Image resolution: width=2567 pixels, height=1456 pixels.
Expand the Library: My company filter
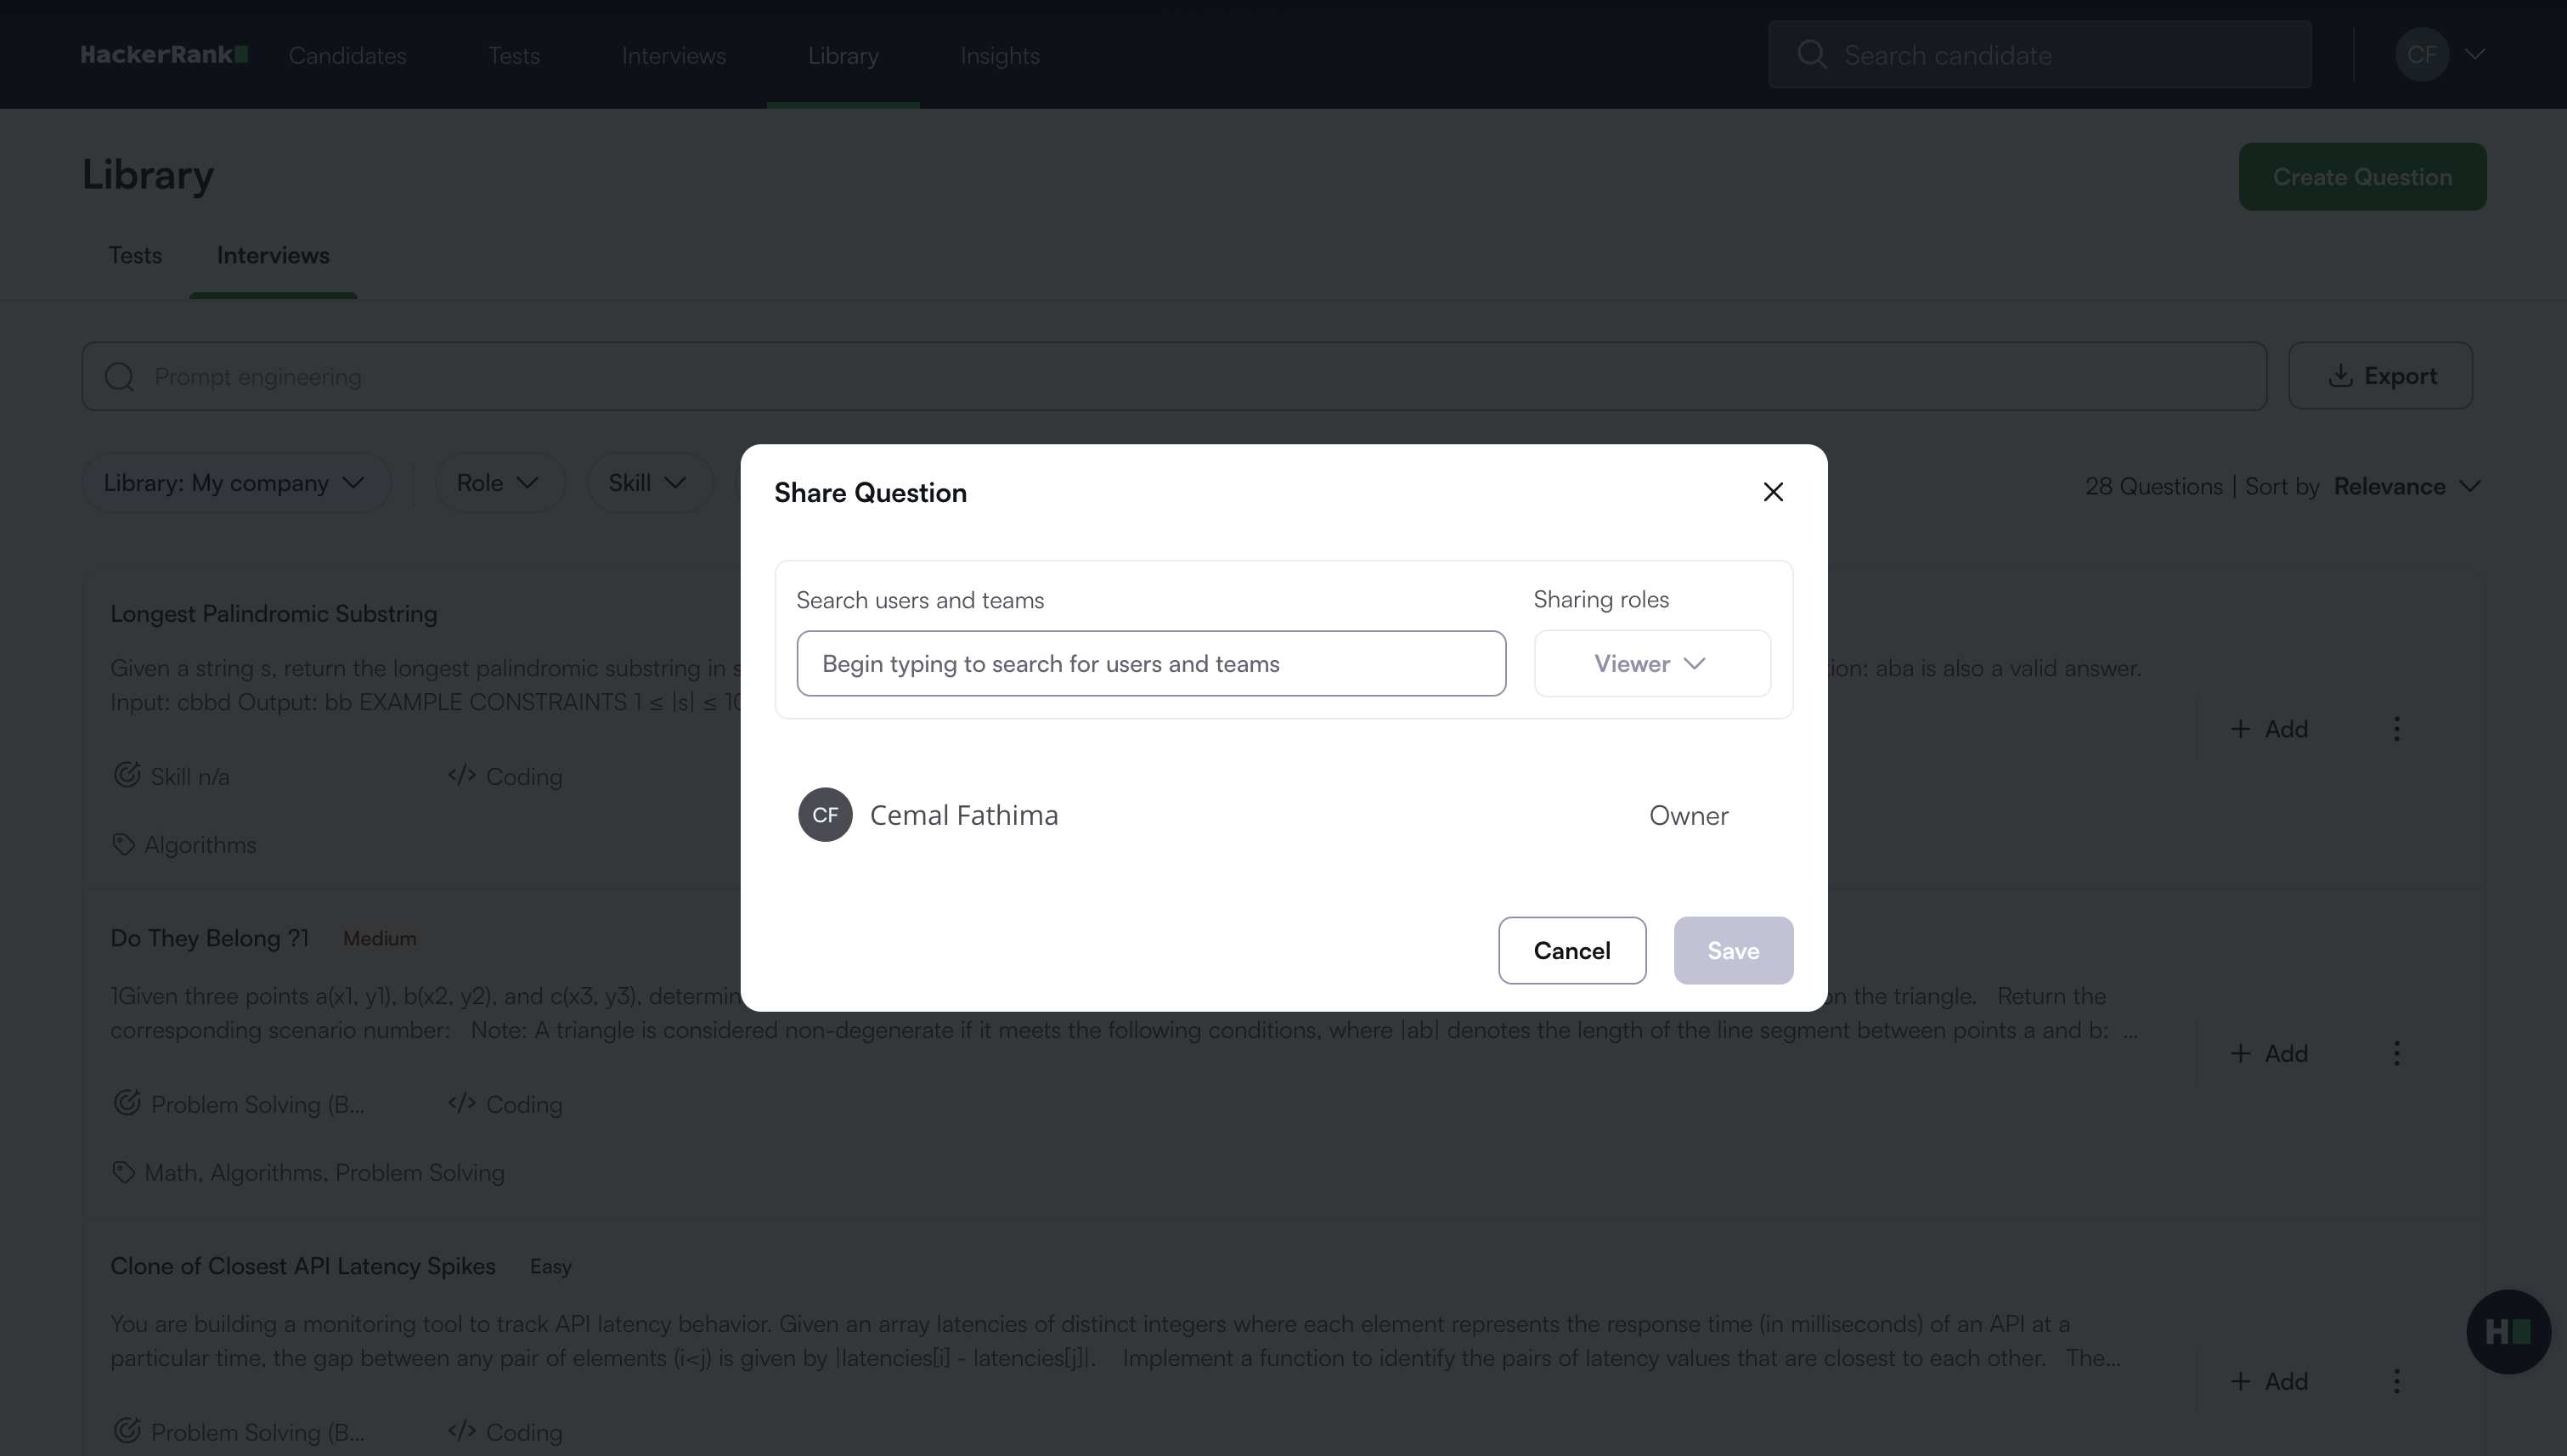pos(235,483)
